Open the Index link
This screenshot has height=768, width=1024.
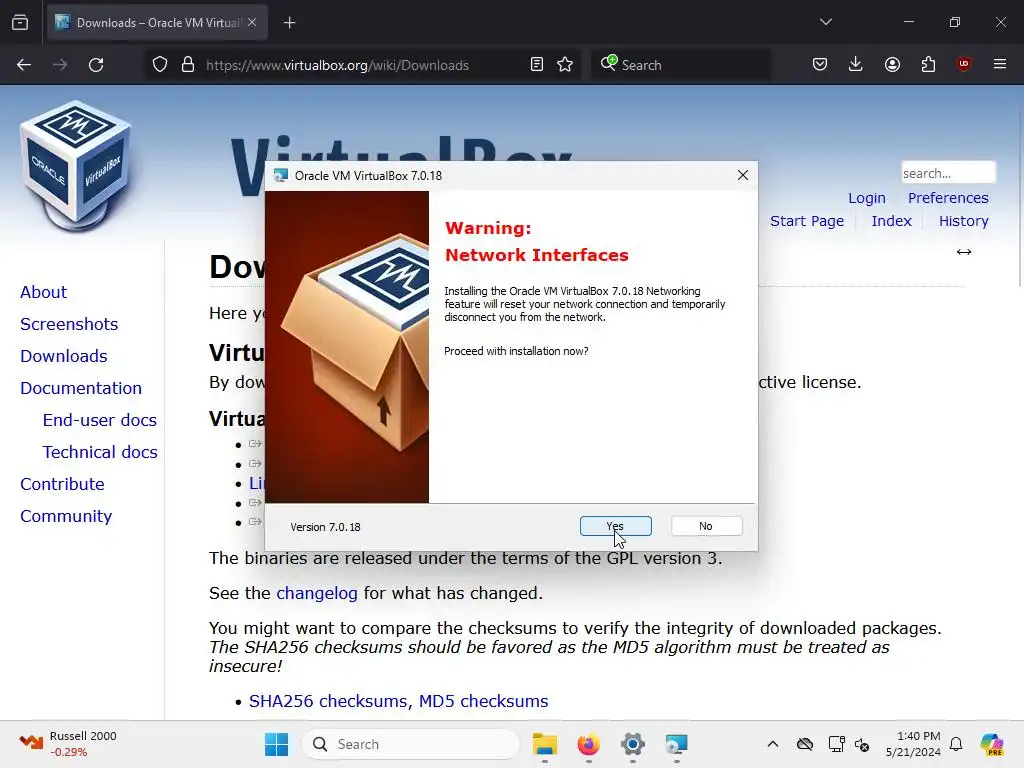[891, 221]
